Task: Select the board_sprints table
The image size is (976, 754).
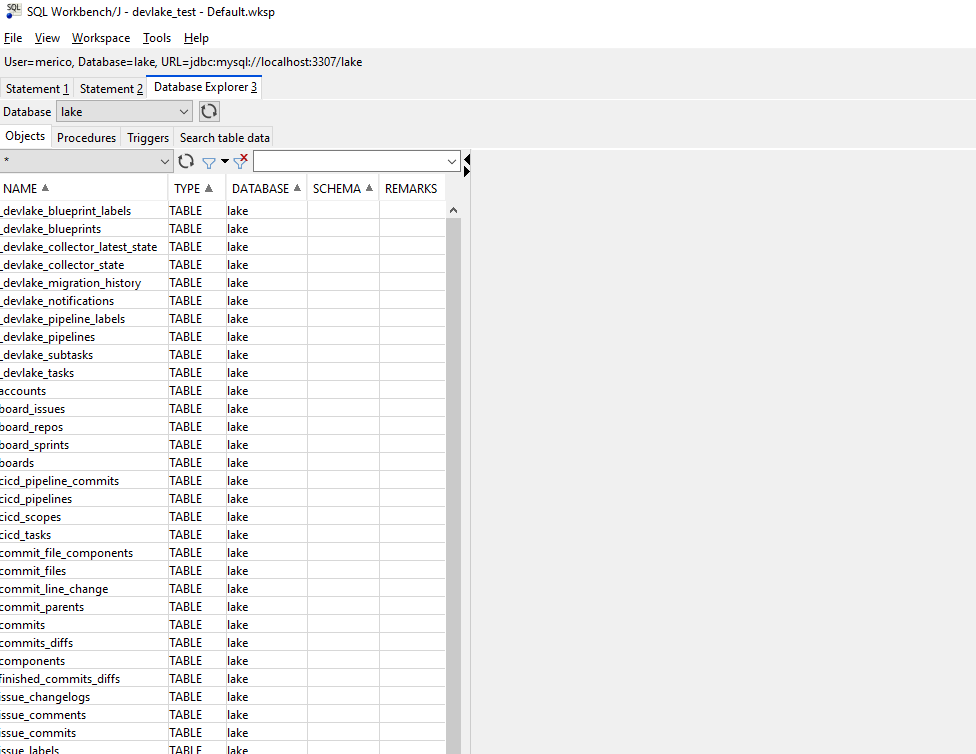Action: click(222, 445)
